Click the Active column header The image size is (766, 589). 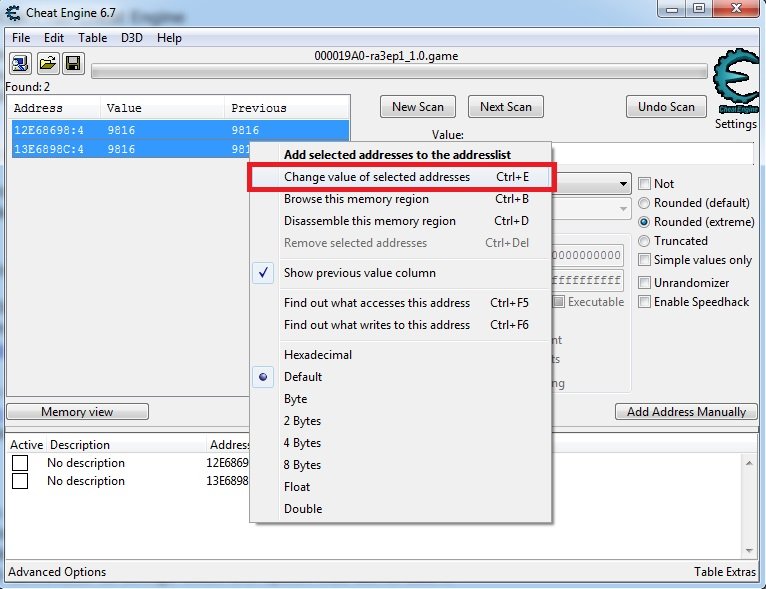27,444
